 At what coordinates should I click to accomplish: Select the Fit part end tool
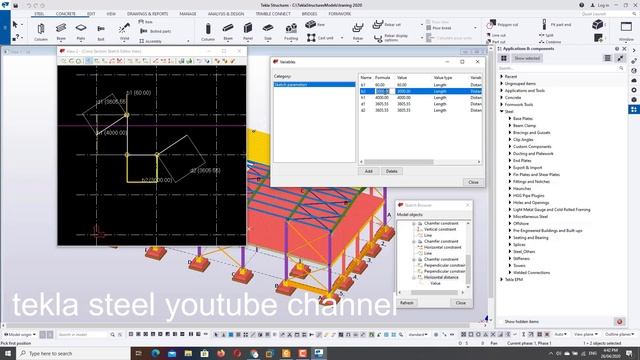pos(557,24)
